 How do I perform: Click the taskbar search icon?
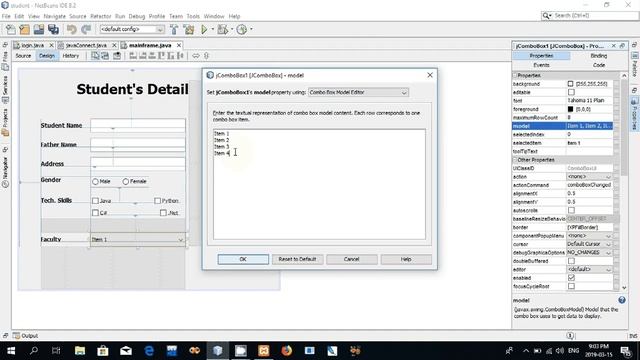pos(34,351)
